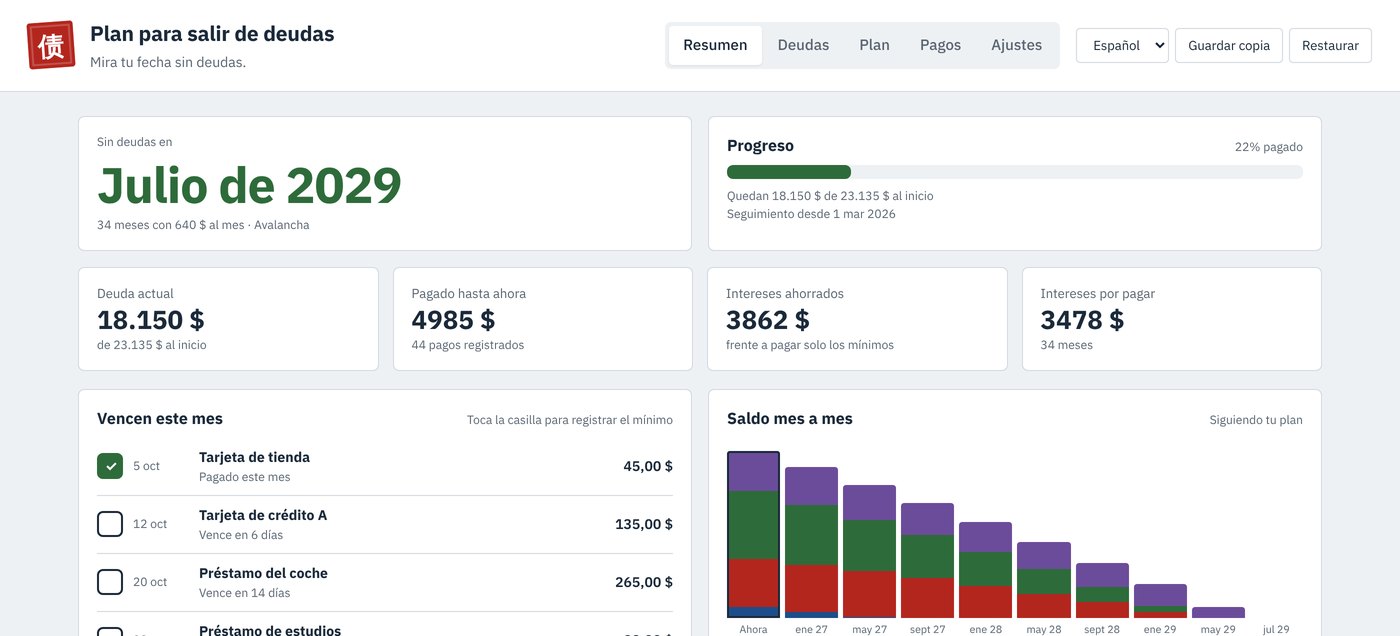Click the sept 27 stacked bar
Viewport: 1400px width, 636px height.
point(927,560)
